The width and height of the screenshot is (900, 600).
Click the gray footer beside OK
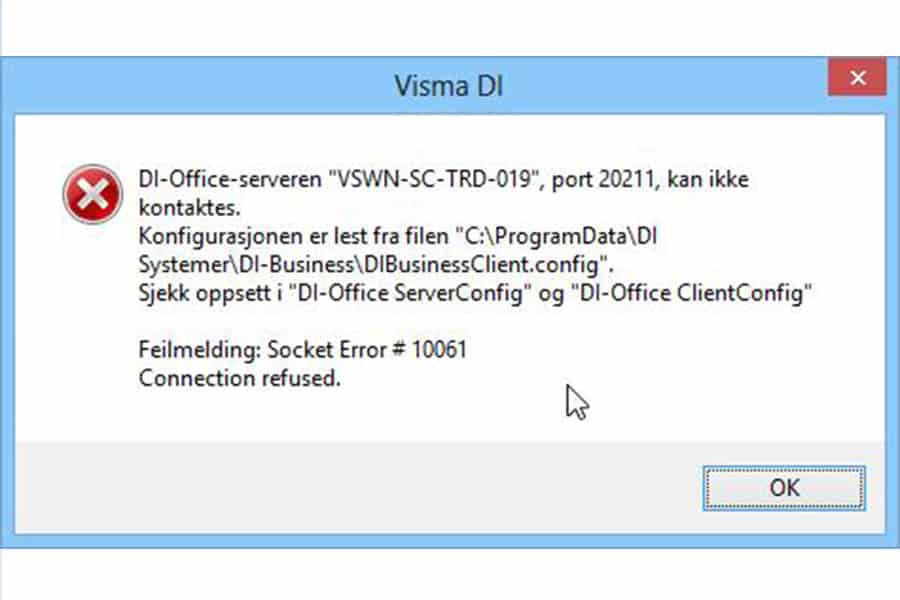click(356, 488)
